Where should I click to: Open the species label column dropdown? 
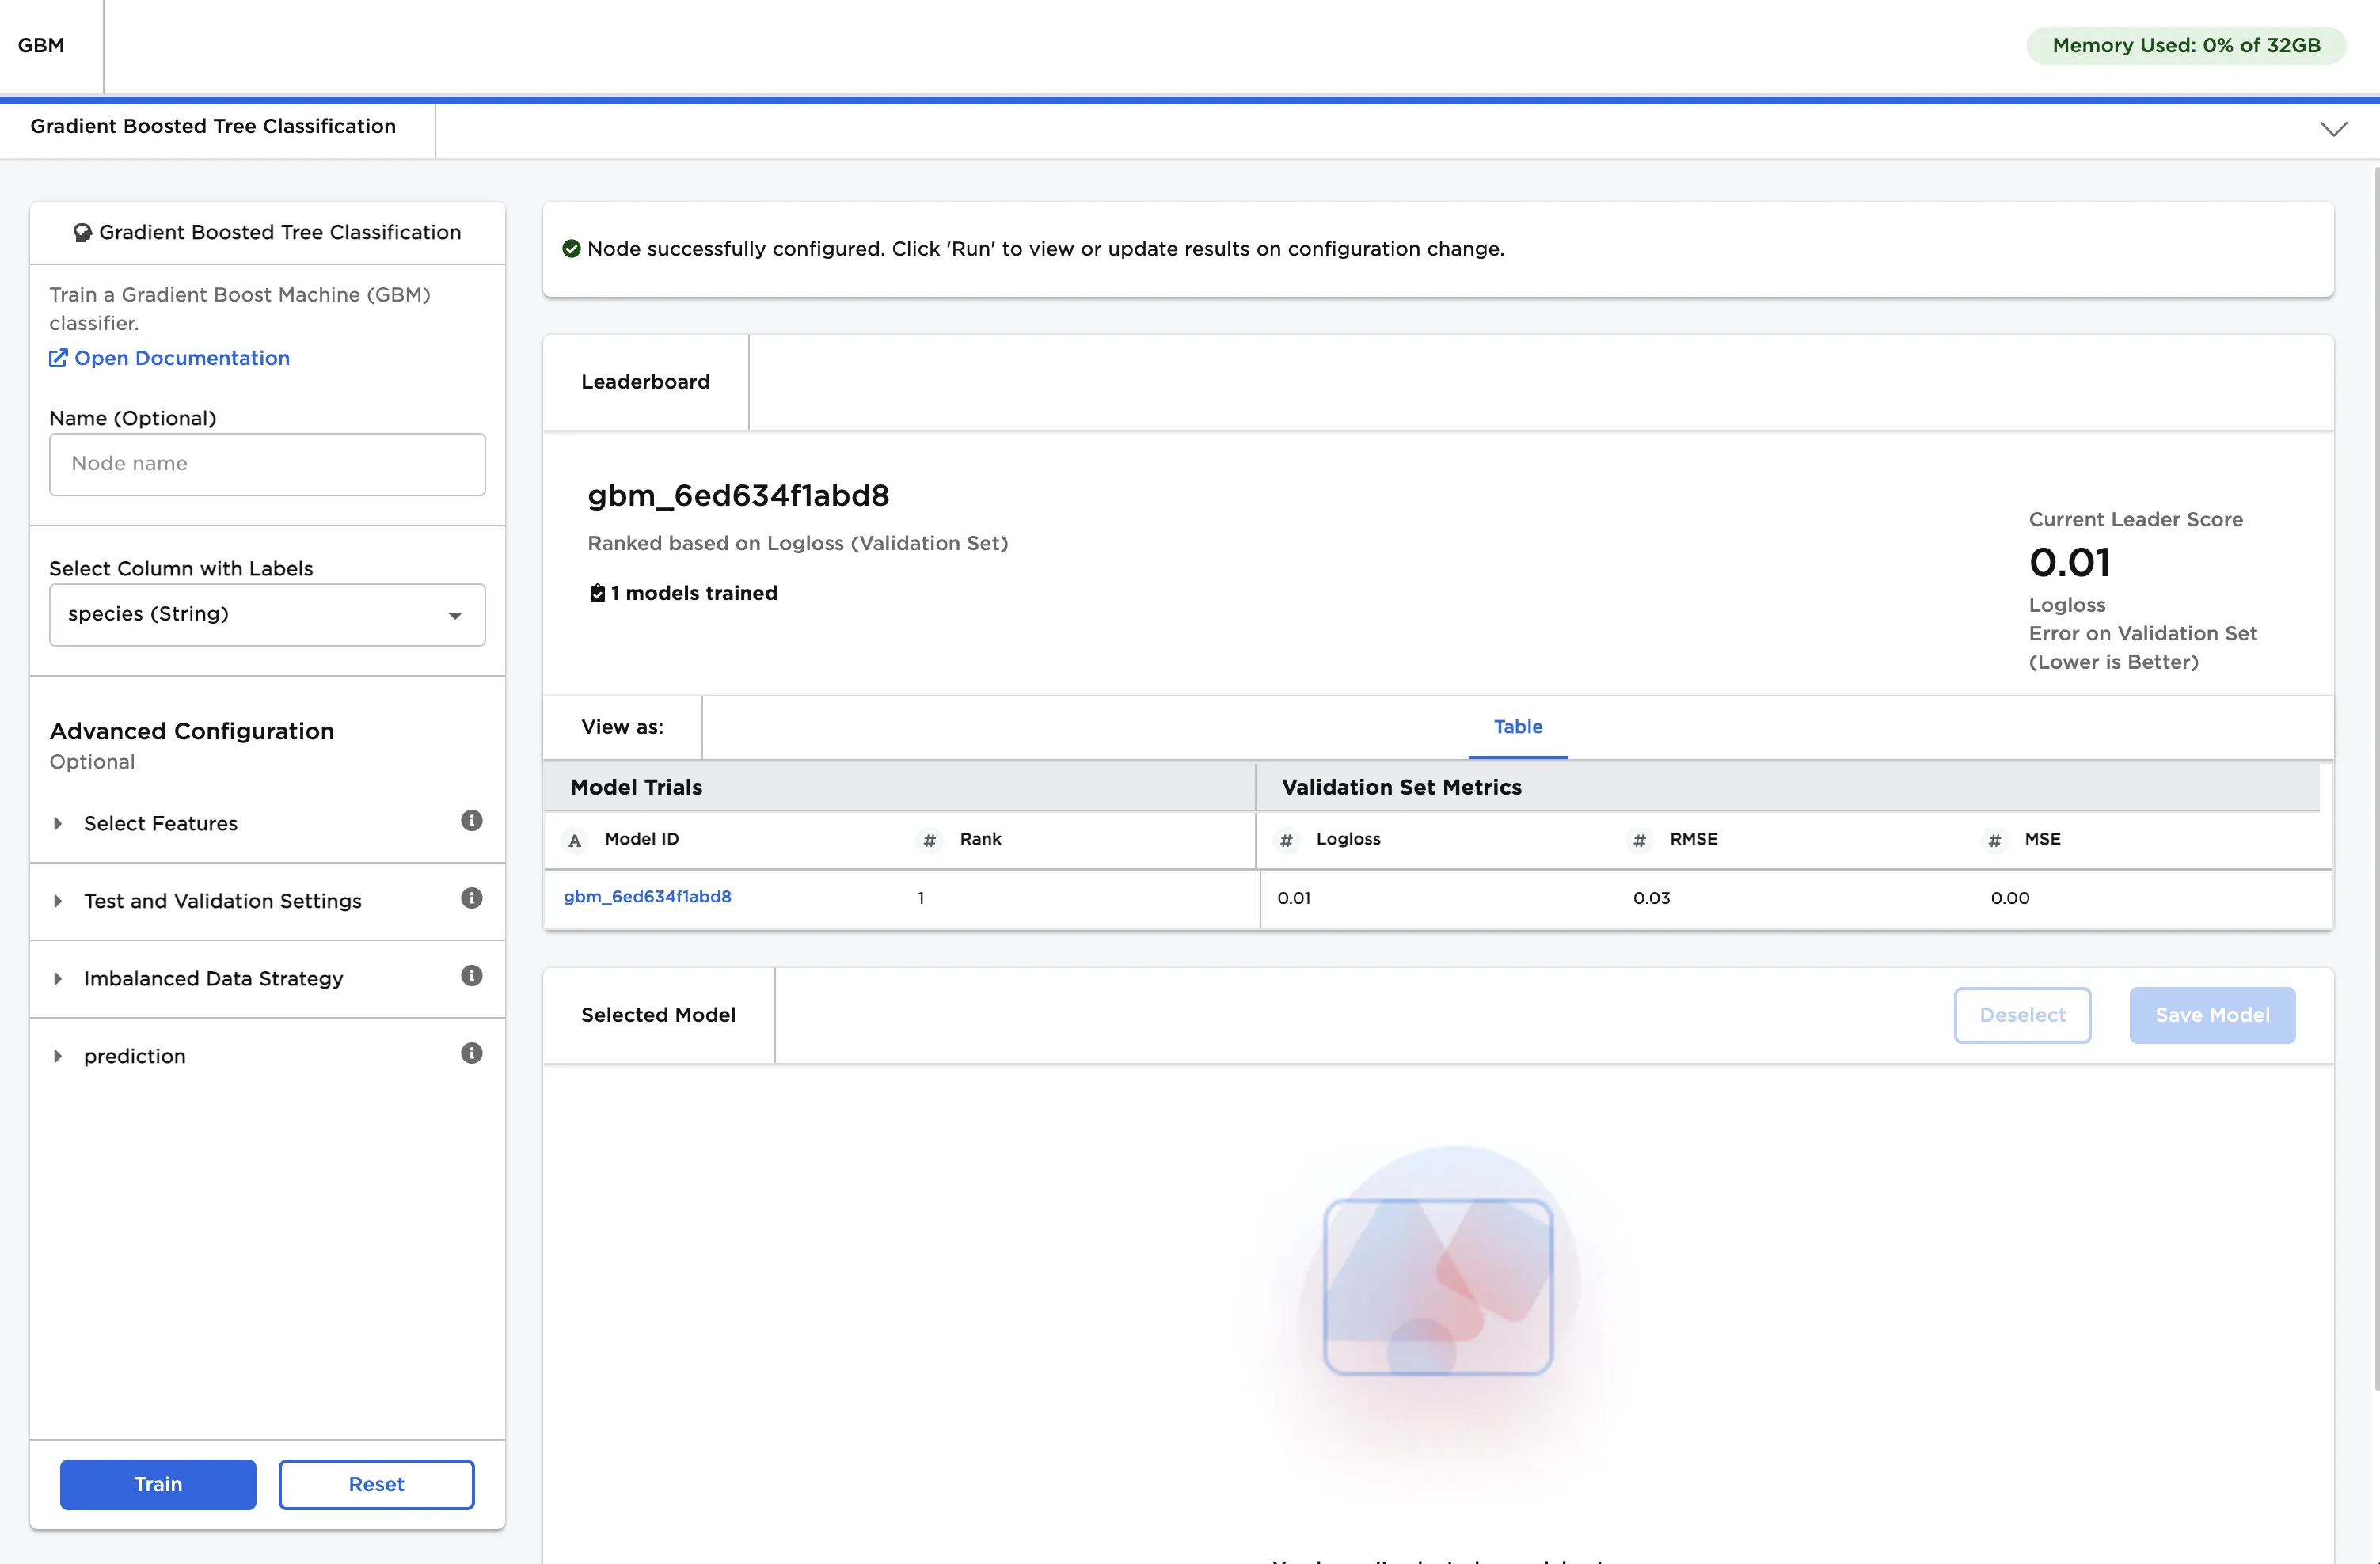(x=267, y=614)
